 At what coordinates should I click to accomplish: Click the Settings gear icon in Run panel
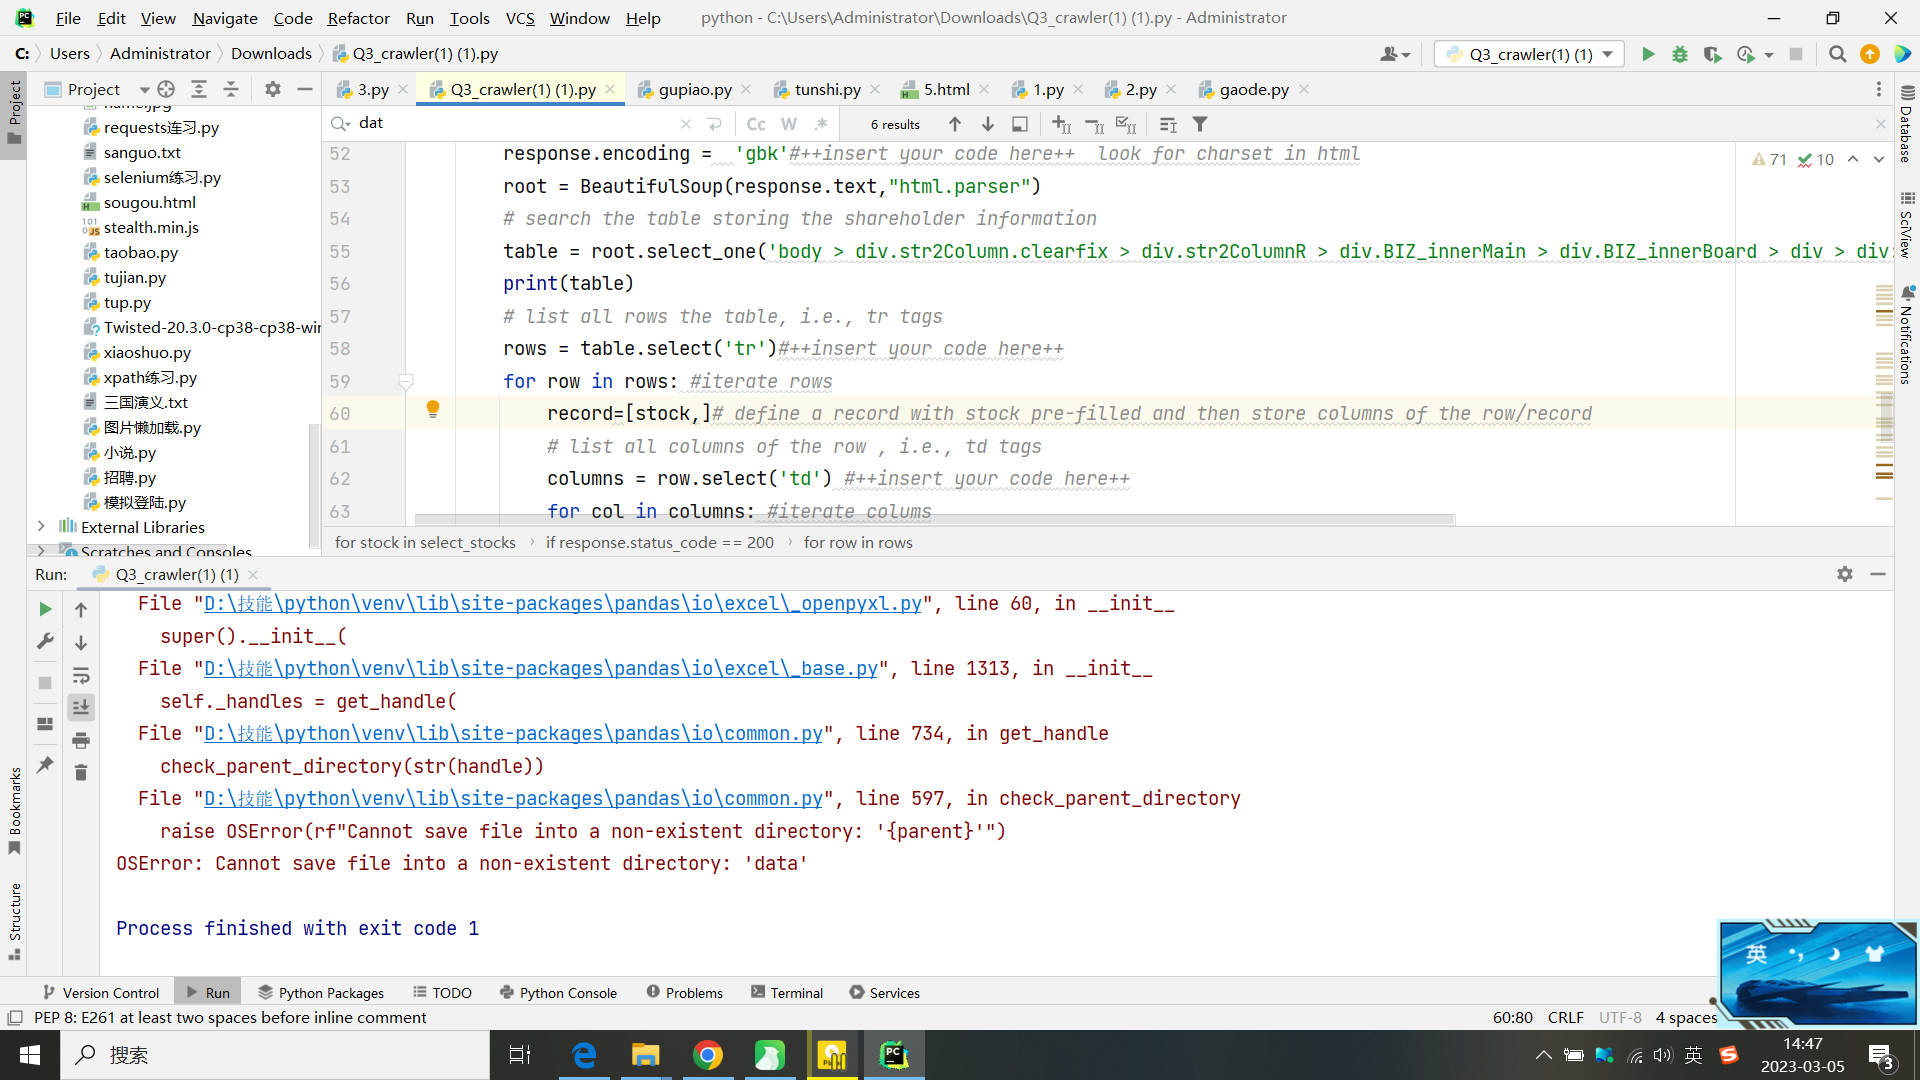(x=1845, y=574)
